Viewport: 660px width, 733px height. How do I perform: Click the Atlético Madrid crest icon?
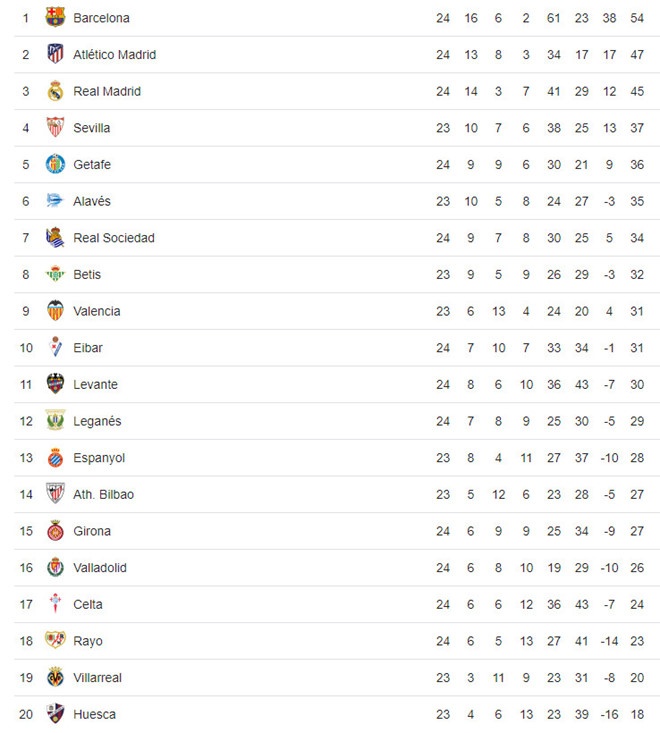(x=55, y=54)
